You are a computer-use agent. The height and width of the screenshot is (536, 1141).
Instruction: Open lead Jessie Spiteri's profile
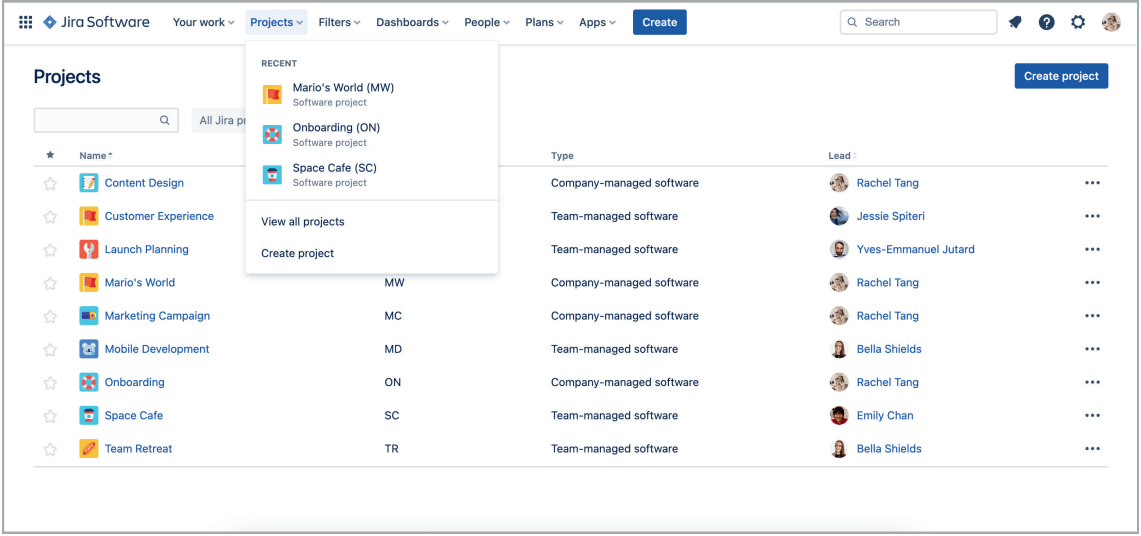point(891,216)
